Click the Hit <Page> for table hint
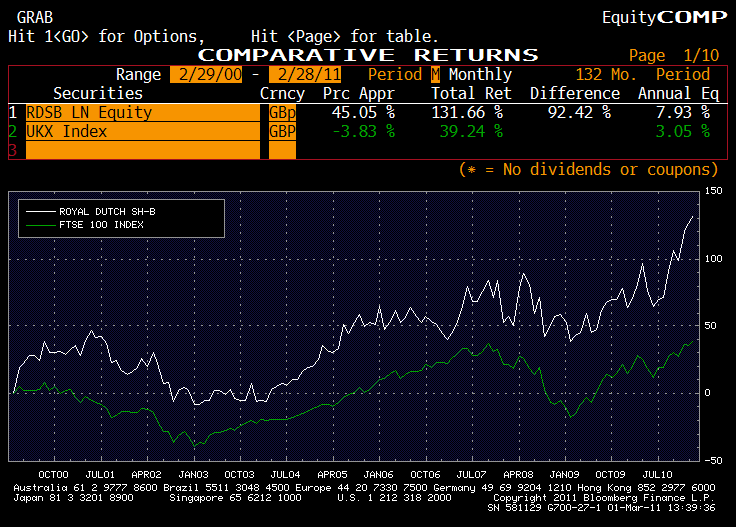 tap(345, 37)
